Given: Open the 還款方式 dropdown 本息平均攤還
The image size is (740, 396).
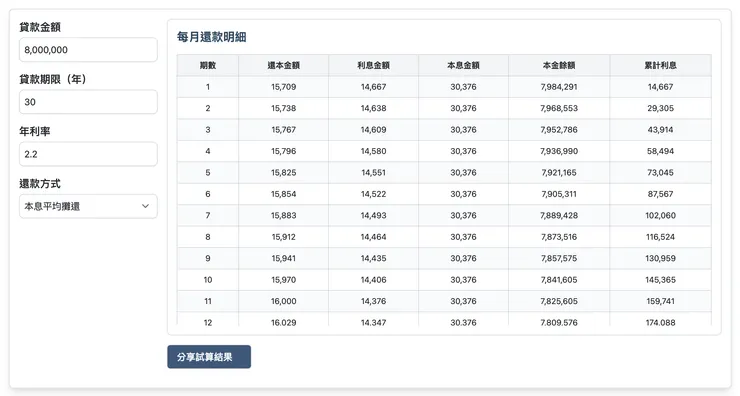Looking at the screenshot, I should pyautogui.click(x=88, y=206).
